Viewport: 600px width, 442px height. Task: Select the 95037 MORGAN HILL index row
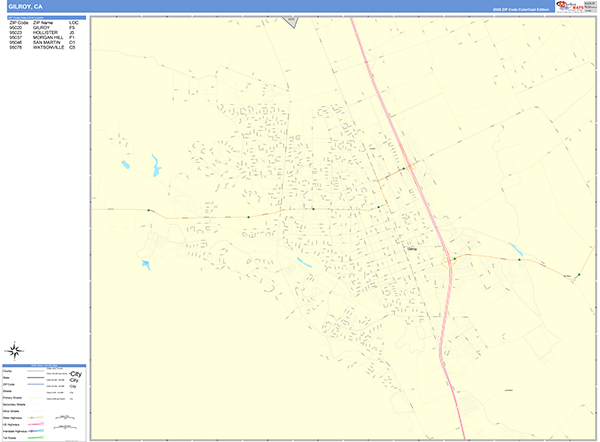(42, 38)
